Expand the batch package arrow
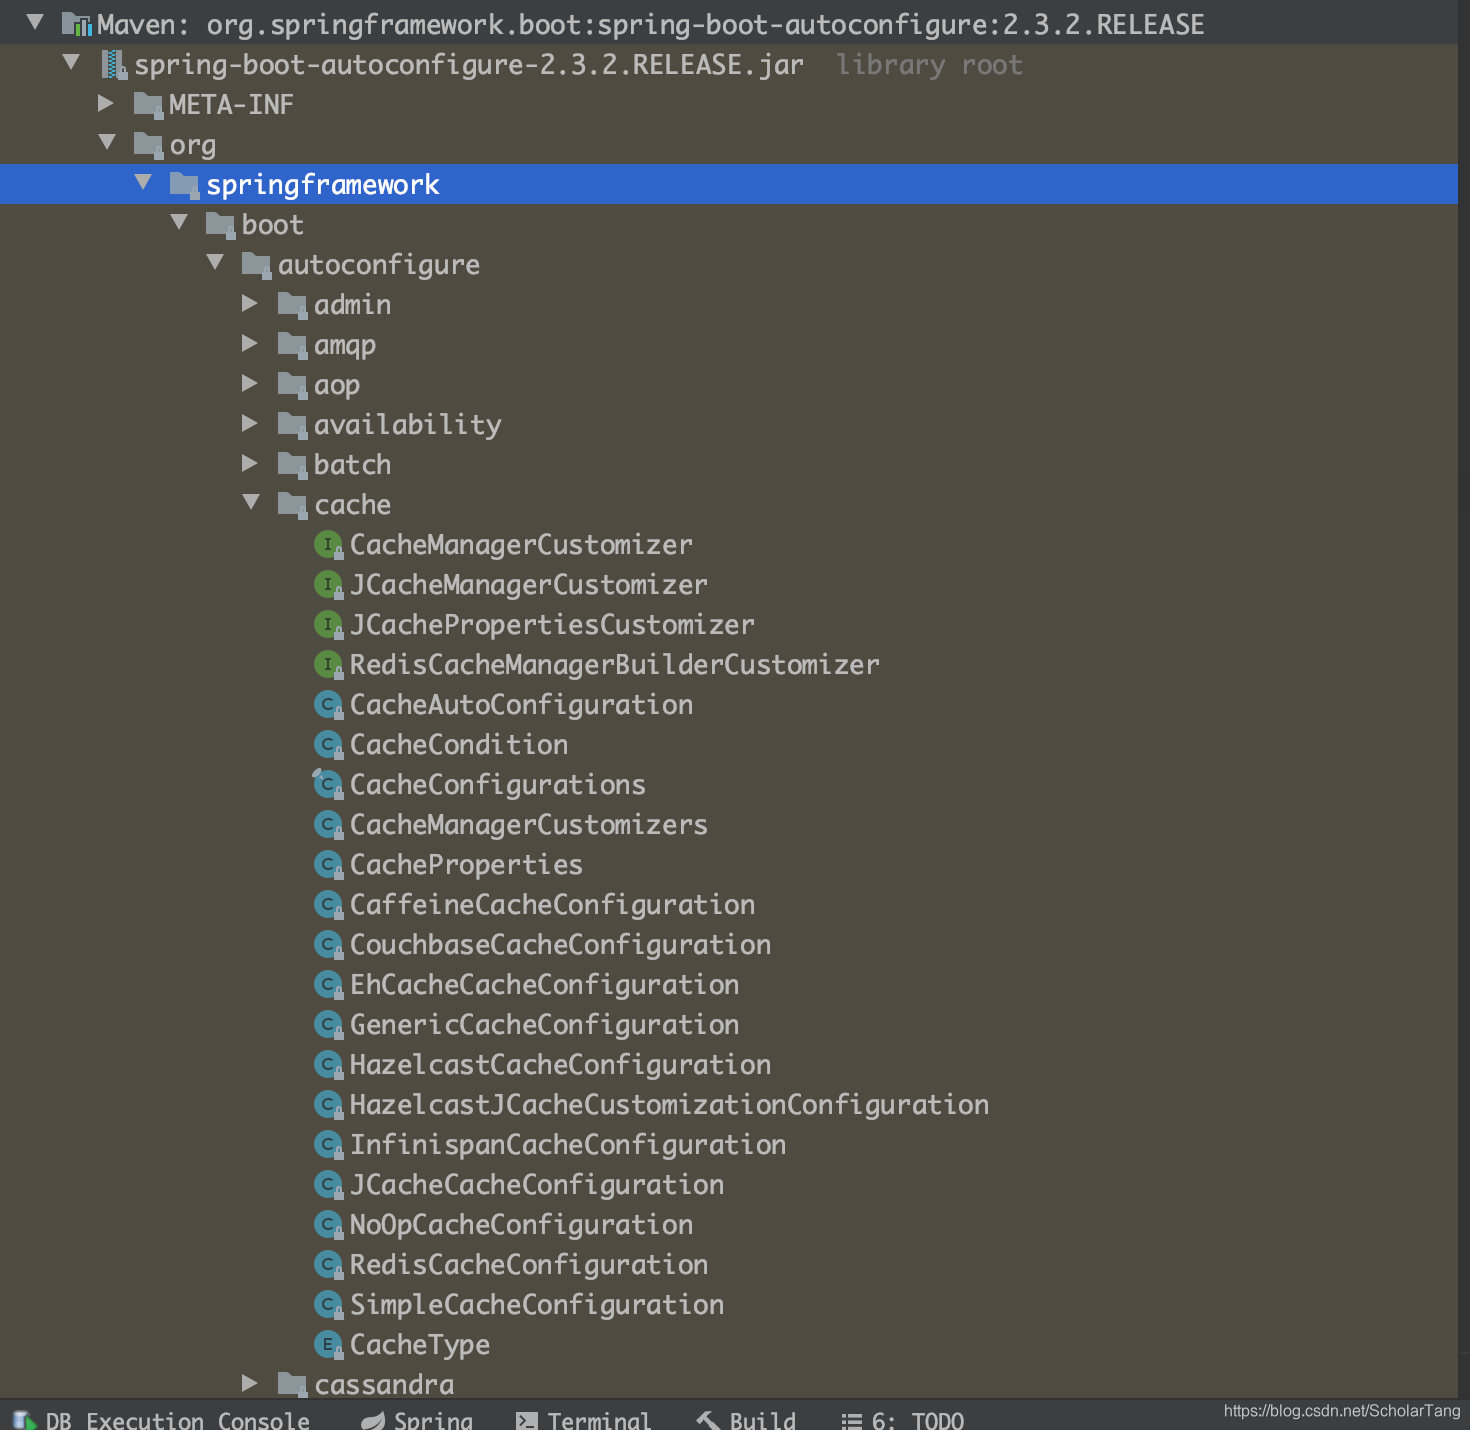The width and height of the screenshot is (1470, 1430). tap(250, 463)
